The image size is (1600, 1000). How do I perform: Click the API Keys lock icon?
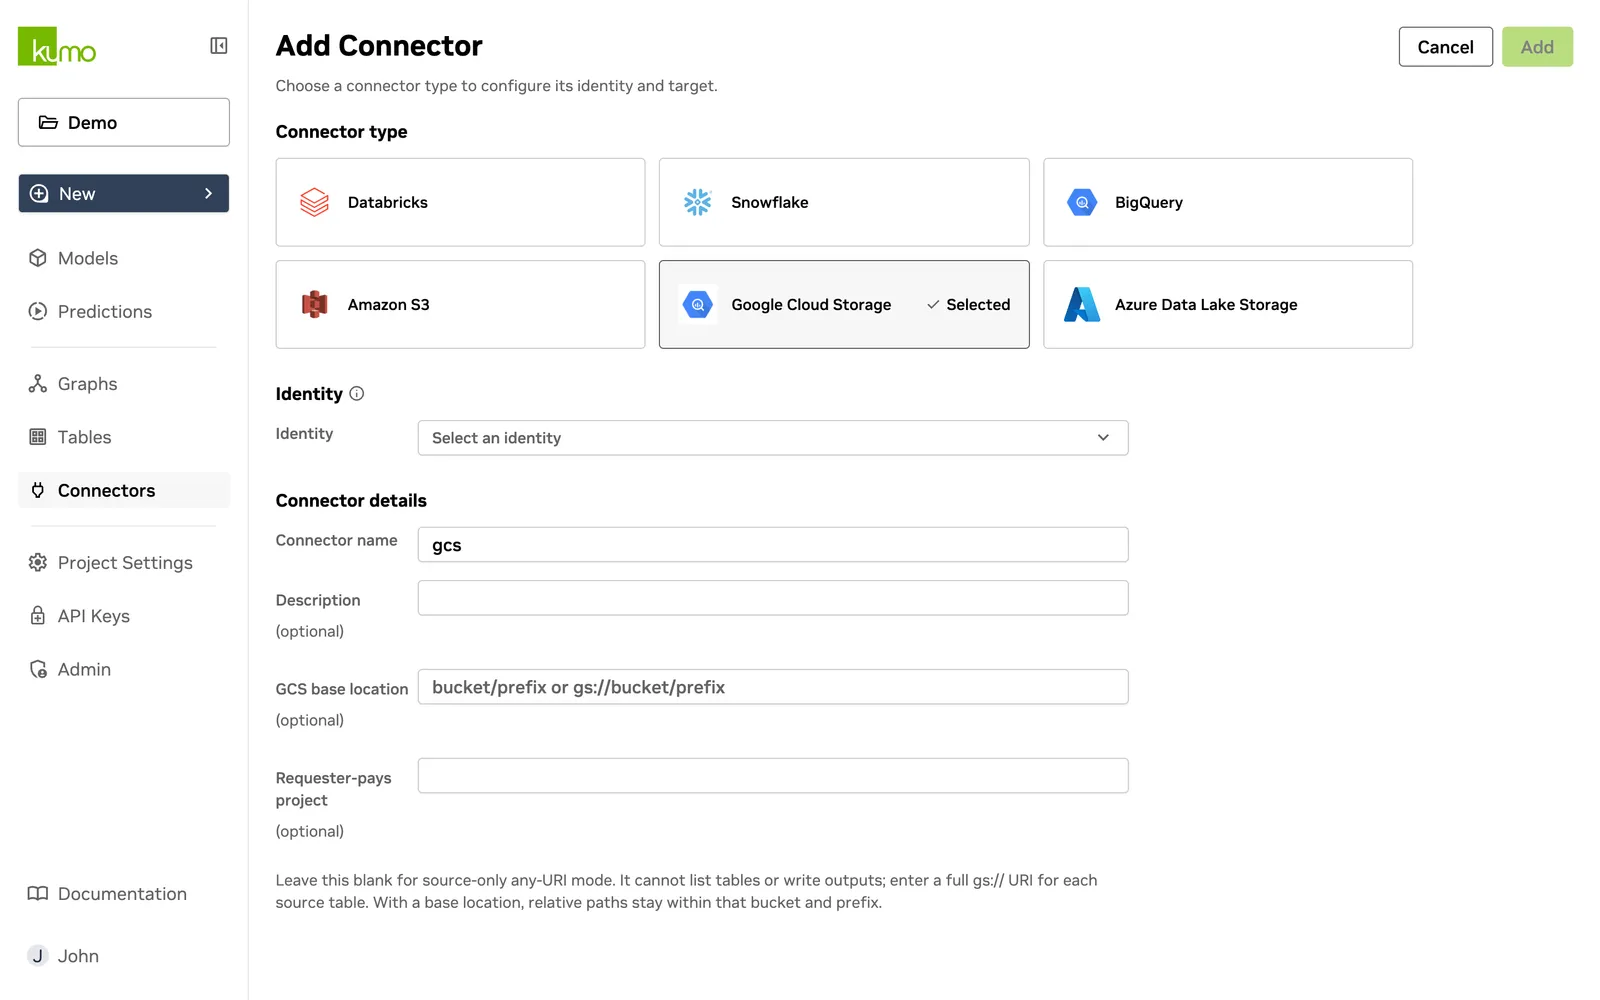[38, 616]
